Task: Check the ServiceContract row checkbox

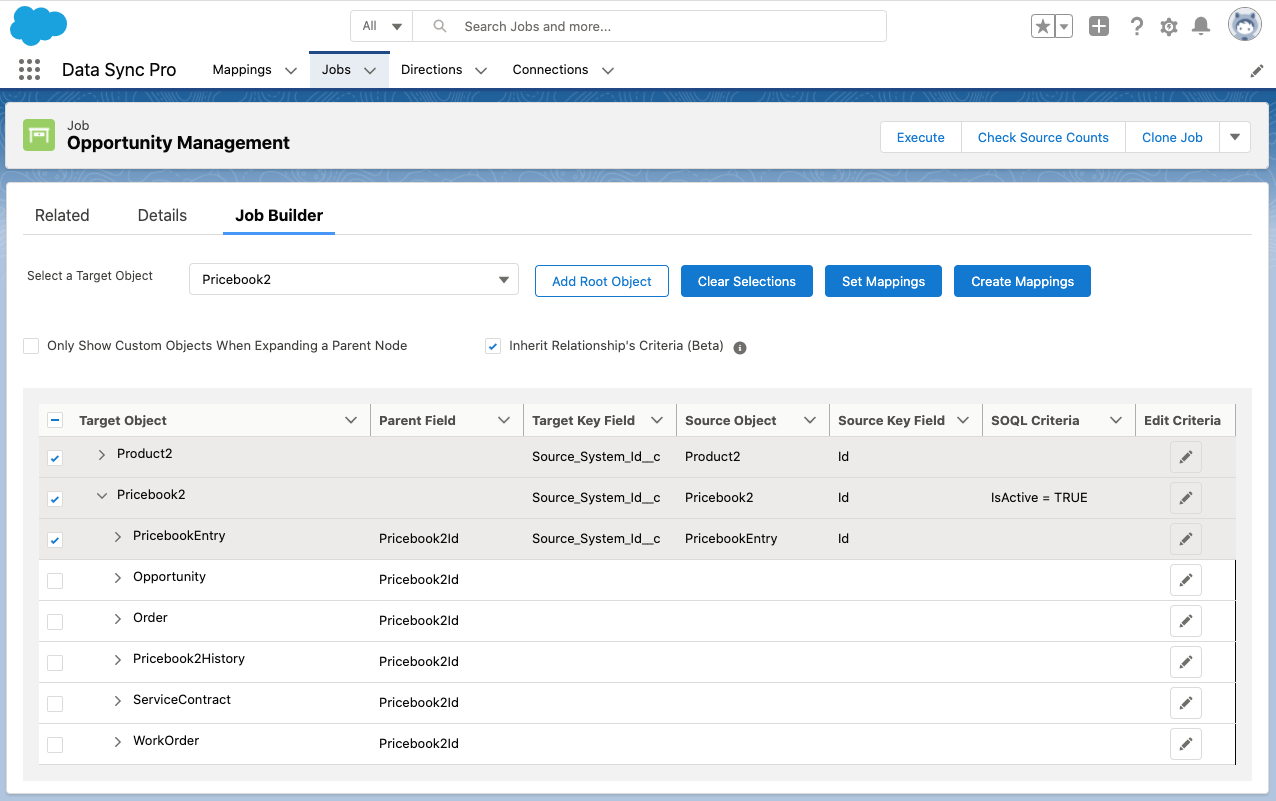Action: [55, 704]
